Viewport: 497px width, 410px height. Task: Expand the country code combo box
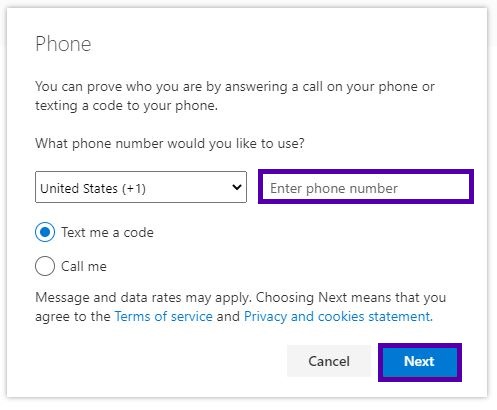141,187
